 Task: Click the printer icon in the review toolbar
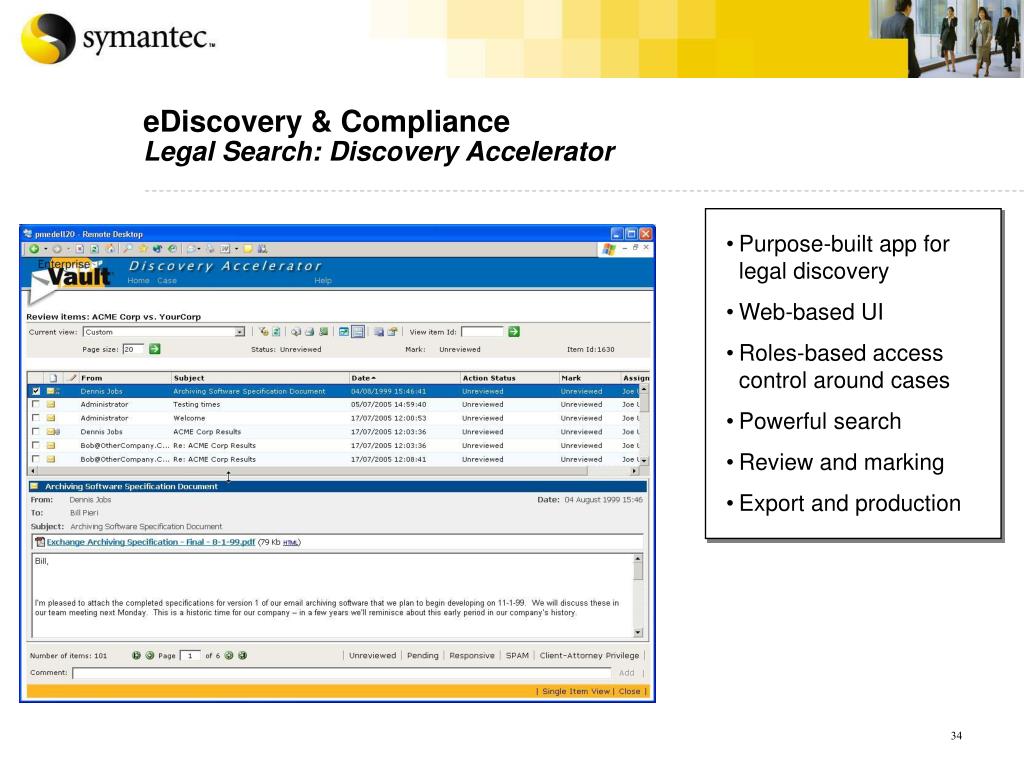click(x=310, y=332)
